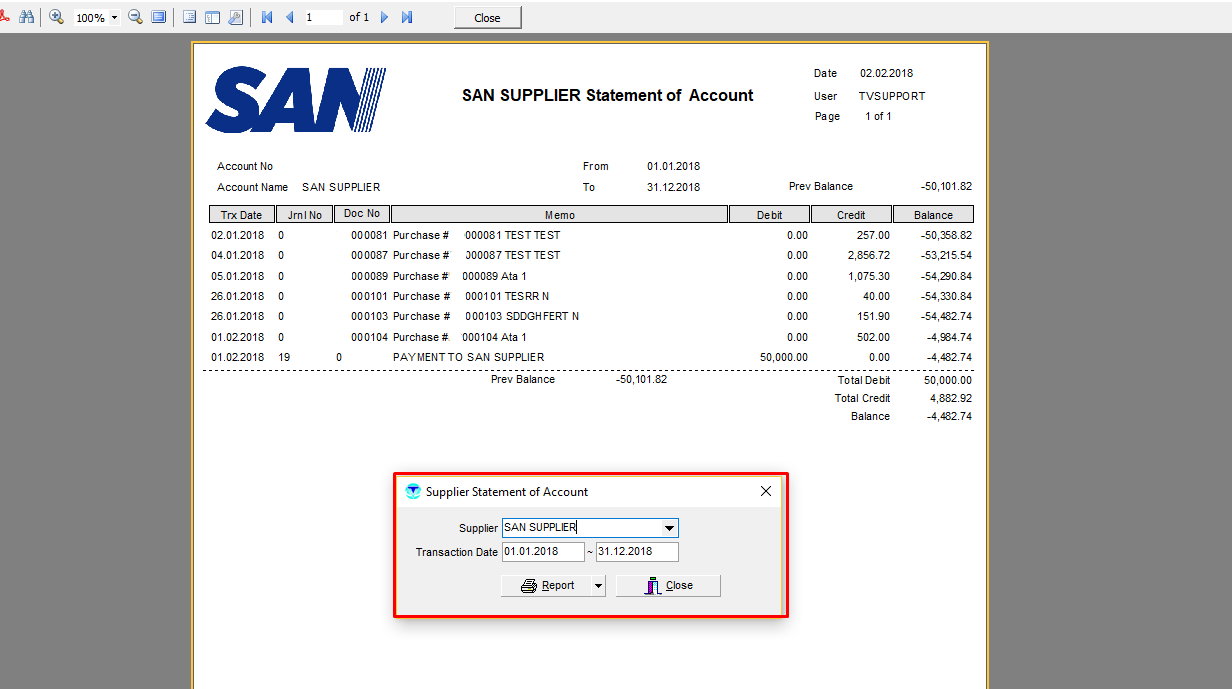Click the Report button in dialog

point(548,586)
